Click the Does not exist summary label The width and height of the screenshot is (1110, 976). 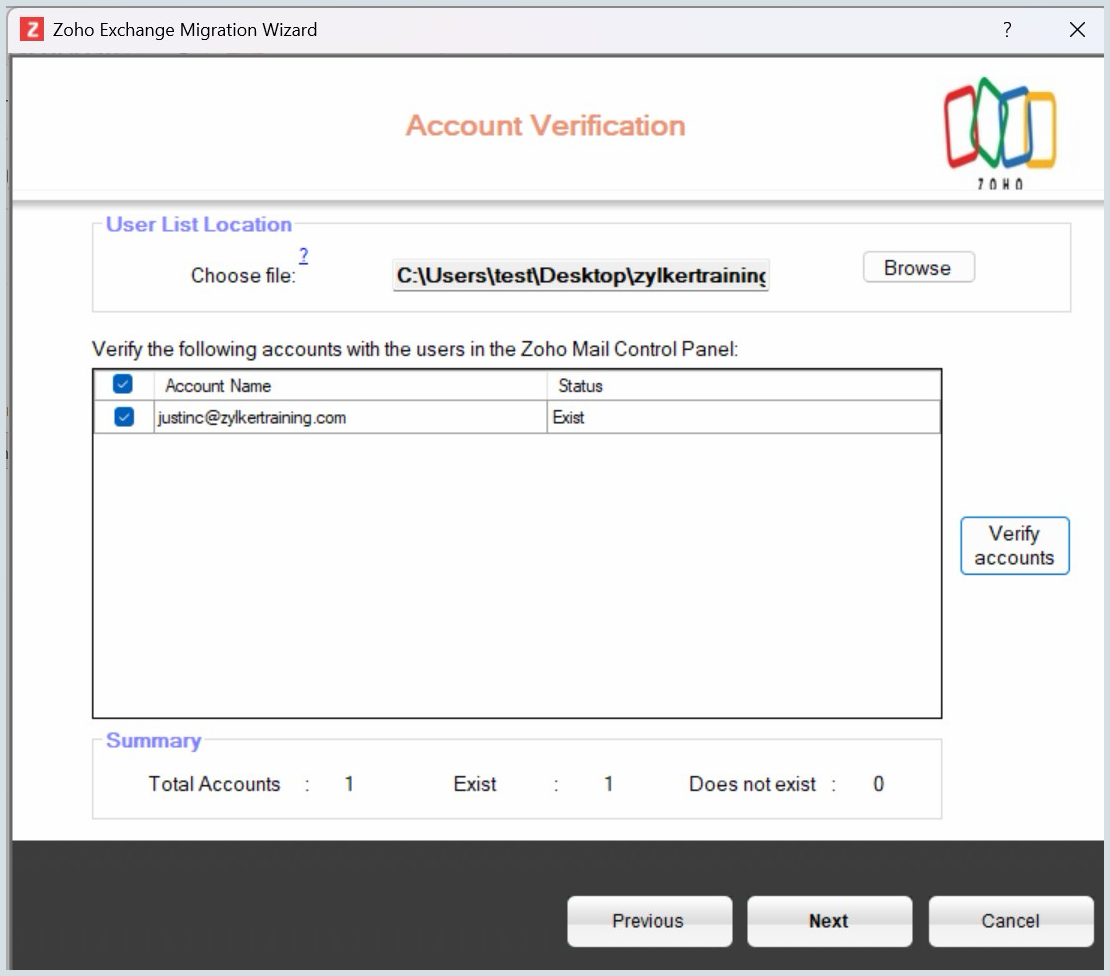click(x=752, y=784)
